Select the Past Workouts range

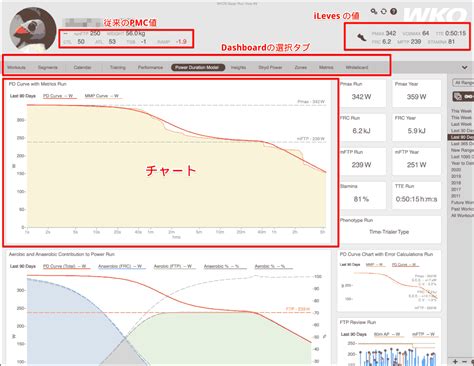(x=462, y=209)
